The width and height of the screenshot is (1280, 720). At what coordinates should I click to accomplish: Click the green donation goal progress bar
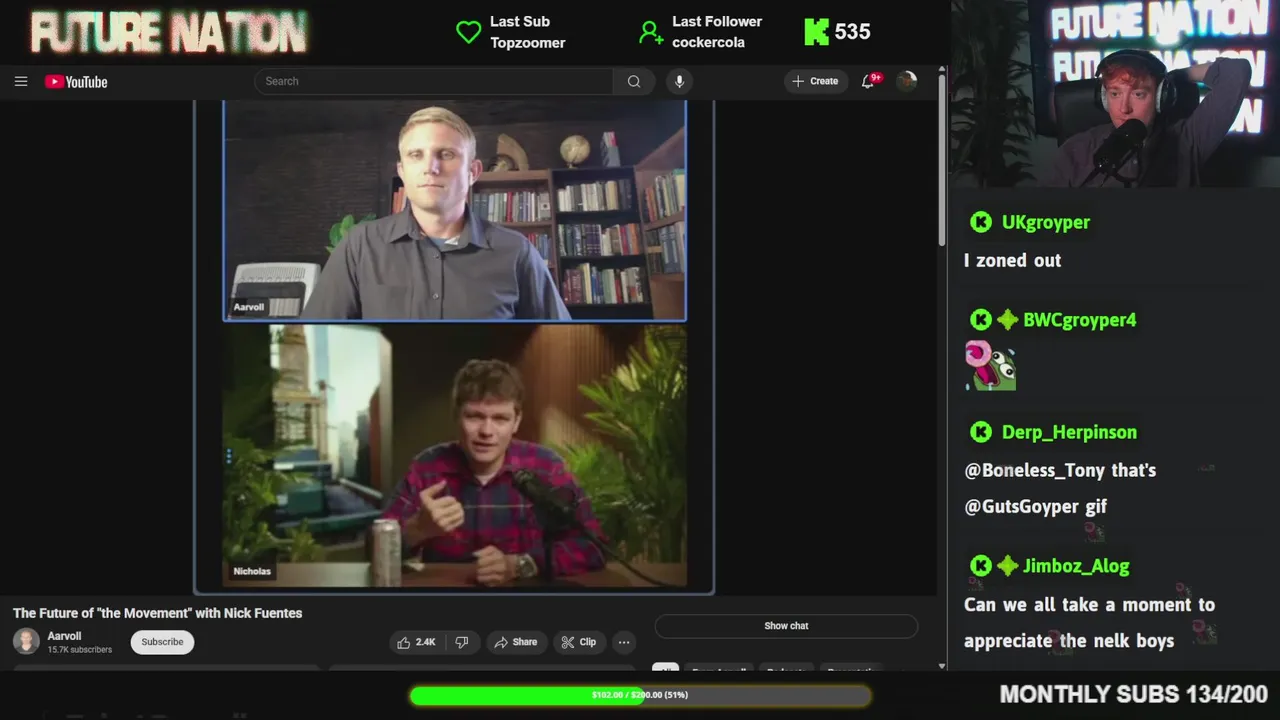640,695
